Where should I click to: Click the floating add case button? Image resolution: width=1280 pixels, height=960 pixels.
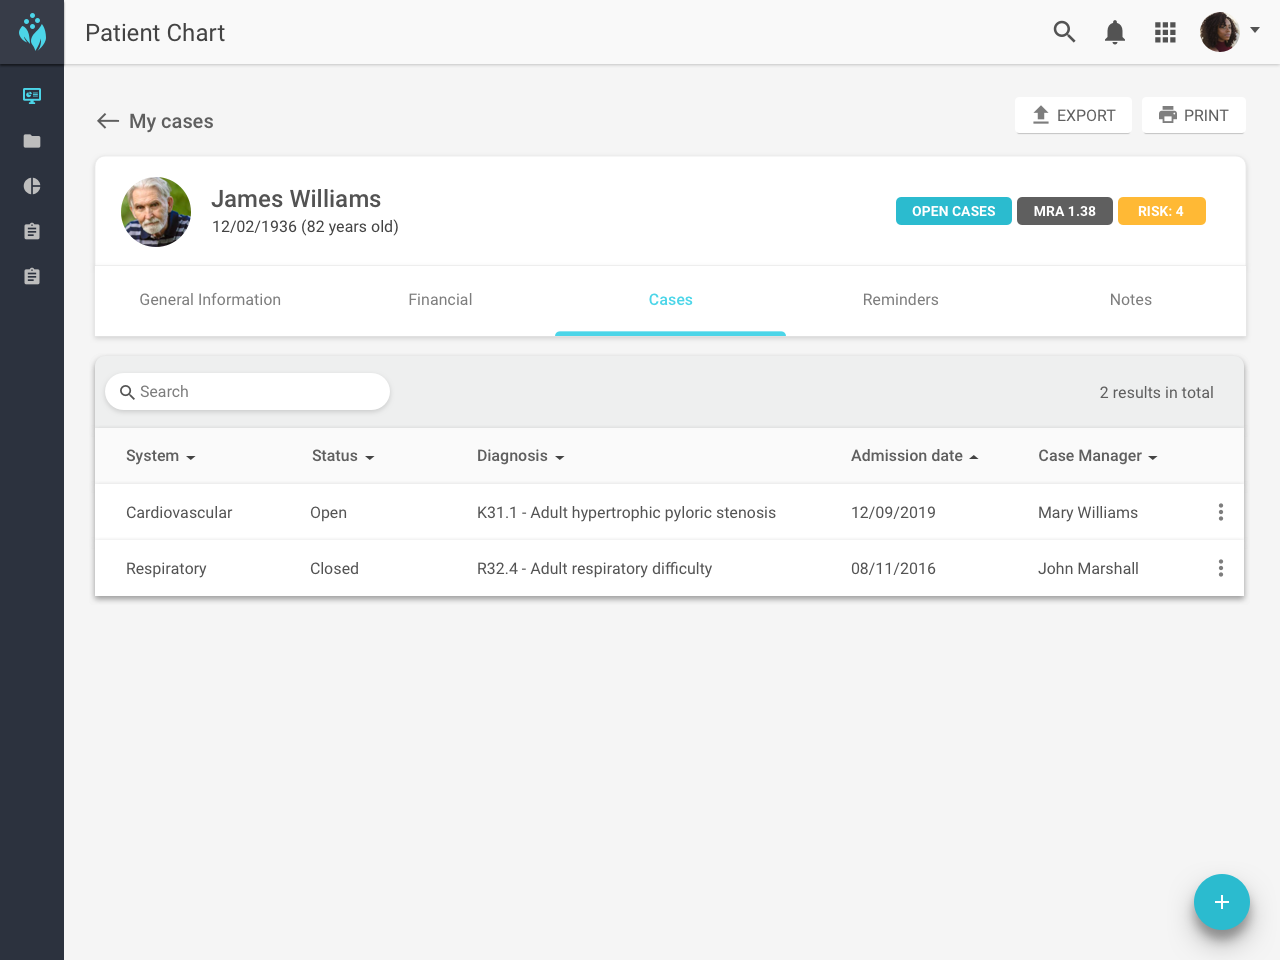(1221, 902)
